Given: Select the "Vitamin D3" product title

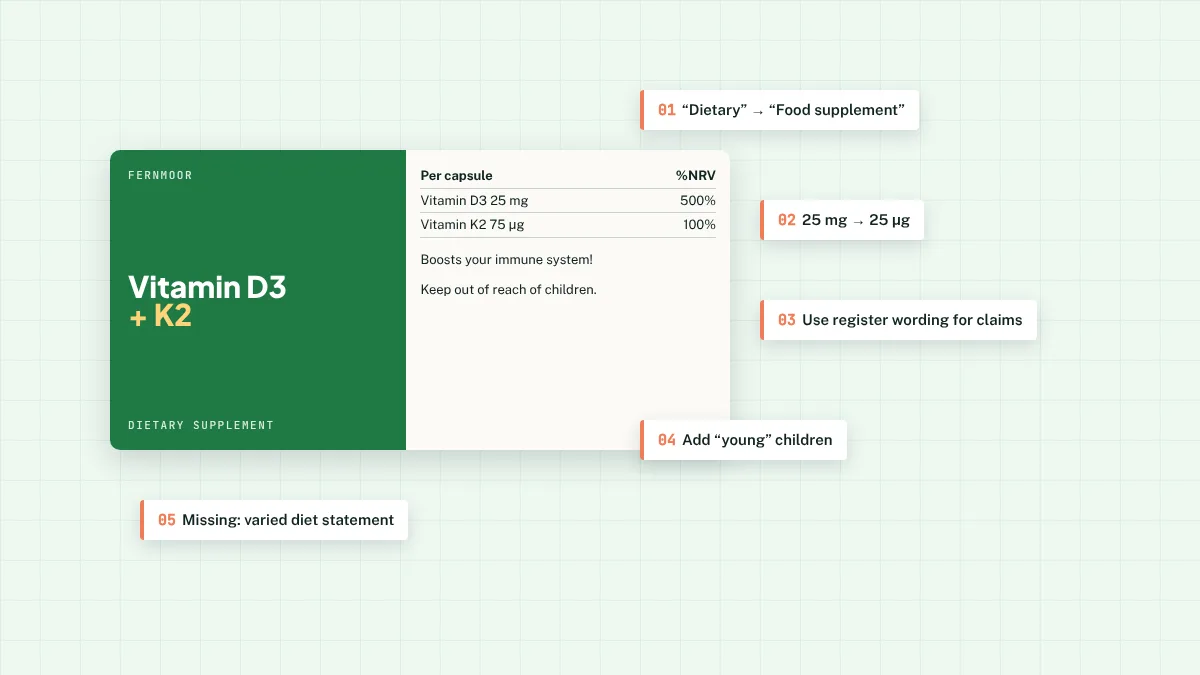Looking at the screenshot, I should pyautogui.click(x=207, y=288).
